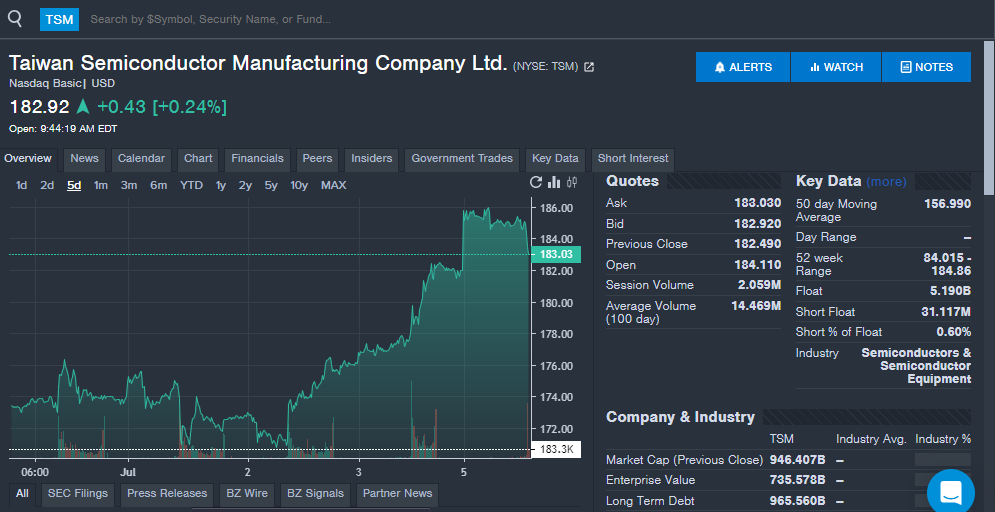Click the Bid value 182.920

point(757,224)
